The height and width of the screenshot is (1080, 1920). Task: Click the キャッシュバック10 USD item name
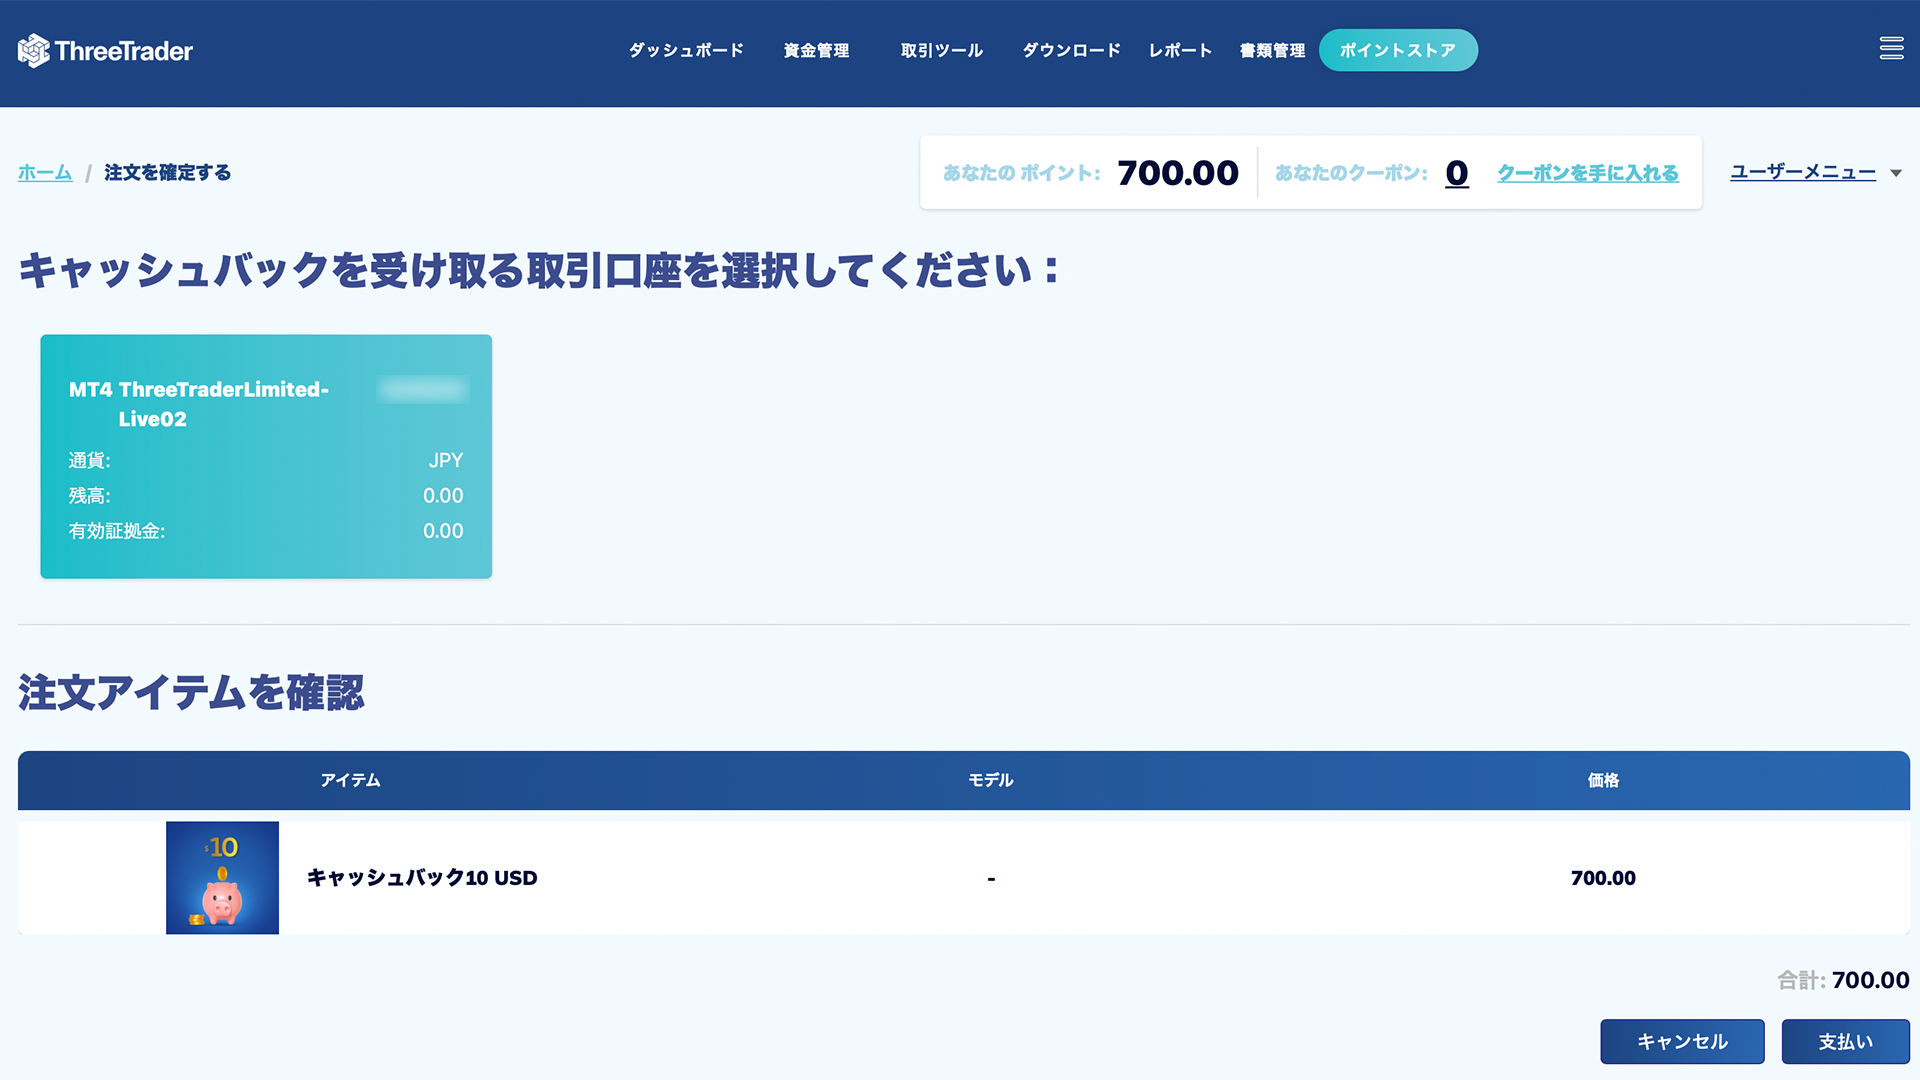click(422, 878)
